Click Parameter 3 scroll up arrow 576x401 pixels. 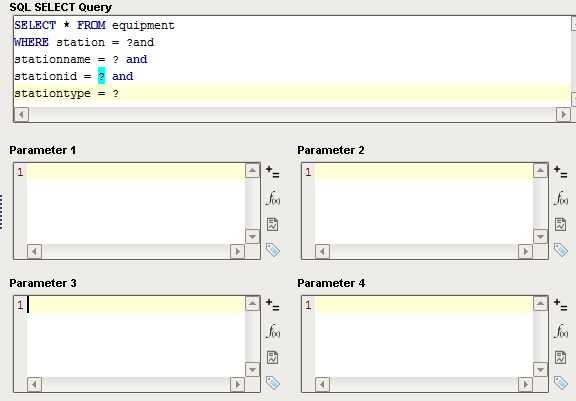coord(252,304)
